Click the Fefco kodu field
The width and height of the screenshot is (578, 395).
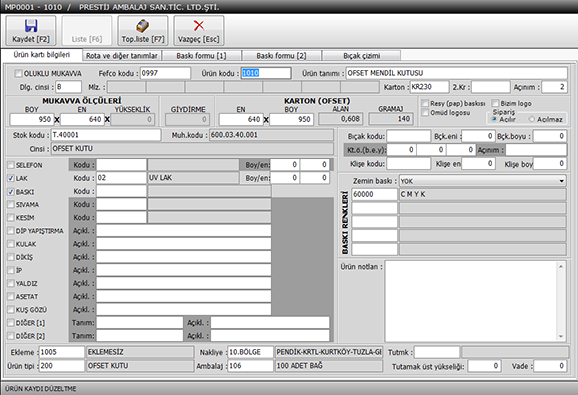tap(166, 73)
